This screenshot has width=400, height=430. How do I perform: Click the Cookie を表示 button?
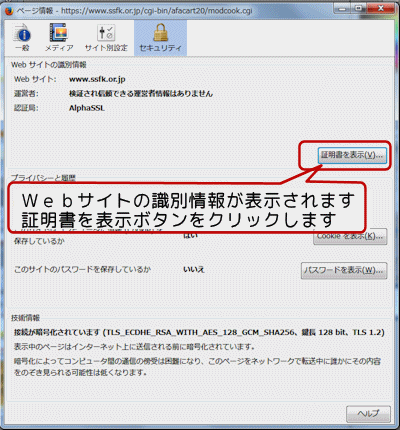click(x=350, y=236)
